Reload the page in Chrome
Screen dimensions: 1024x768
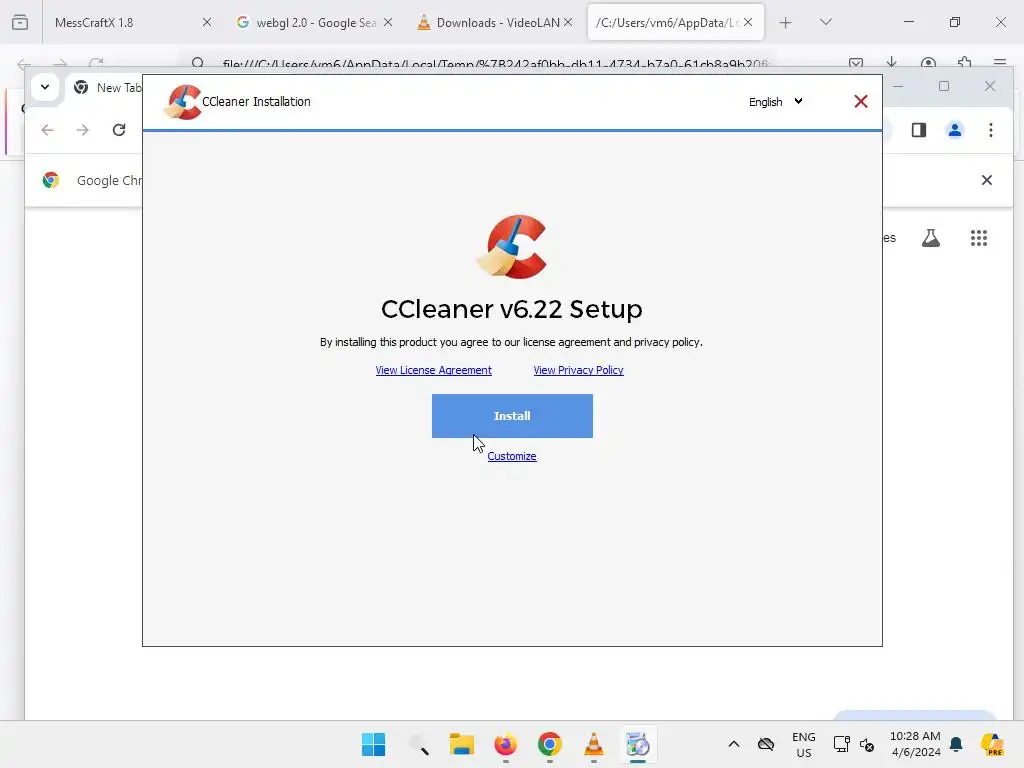(x=119, y=130)
